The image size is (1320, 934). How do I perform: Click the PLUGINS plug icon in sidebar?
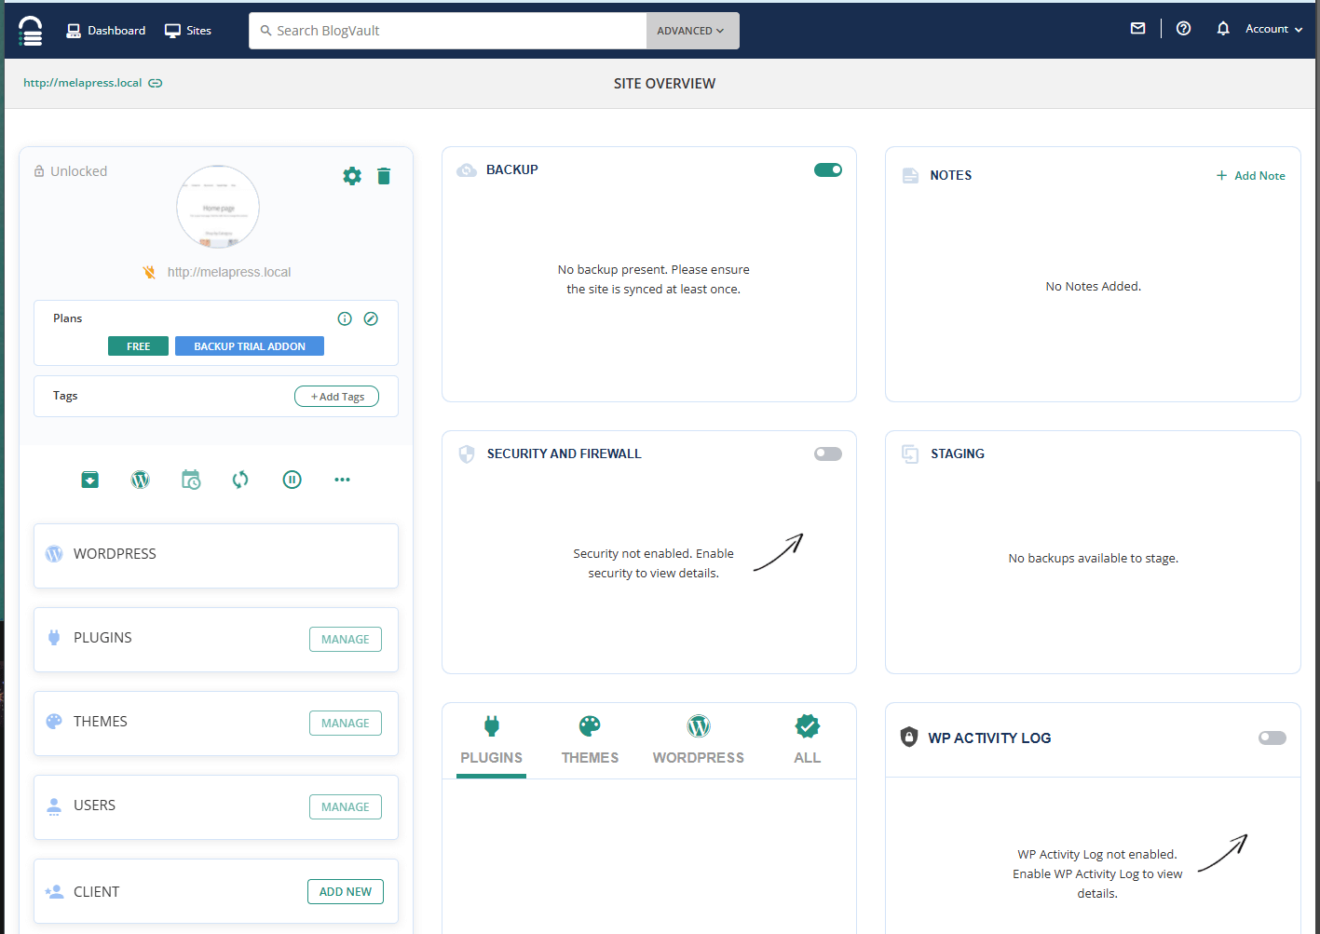pyautogui.click(x=54, y=638)
